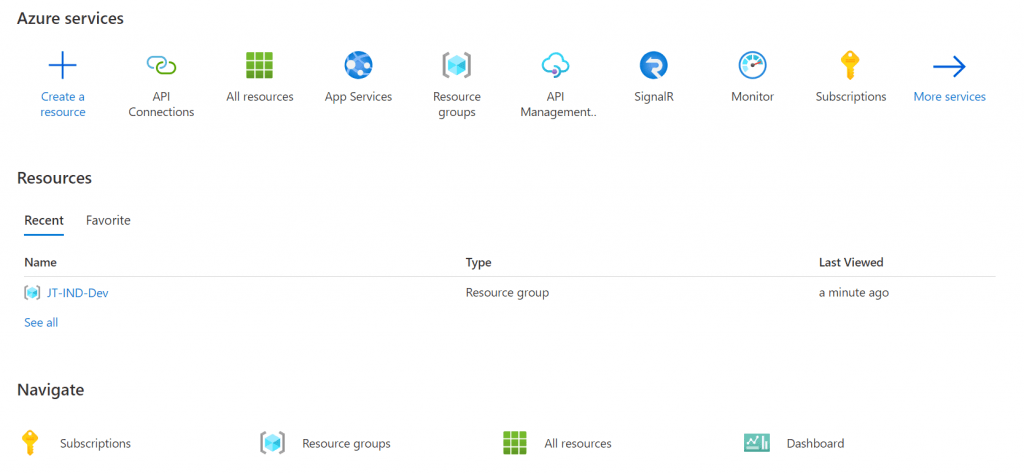The image size is (1024, 474).
Task: Click the More services arrow icon
Action: [x=949, y=65]
